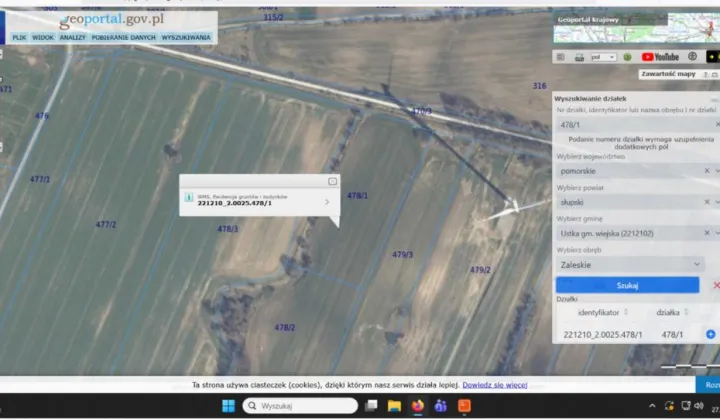Viewport: 720px width, 420px height.
Task: Click the Windows Start button
Action: click(x=228, y=406)
